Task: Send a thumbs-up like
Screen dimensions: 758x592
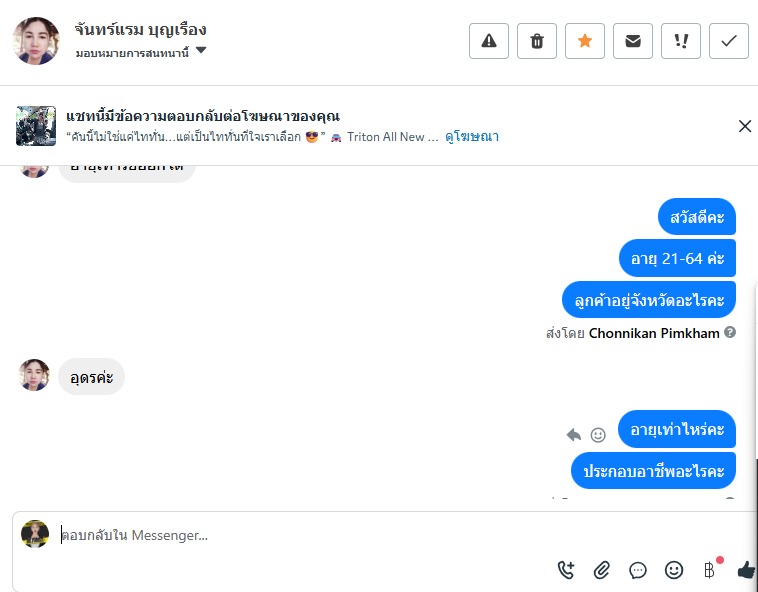Action: [745, 570]
